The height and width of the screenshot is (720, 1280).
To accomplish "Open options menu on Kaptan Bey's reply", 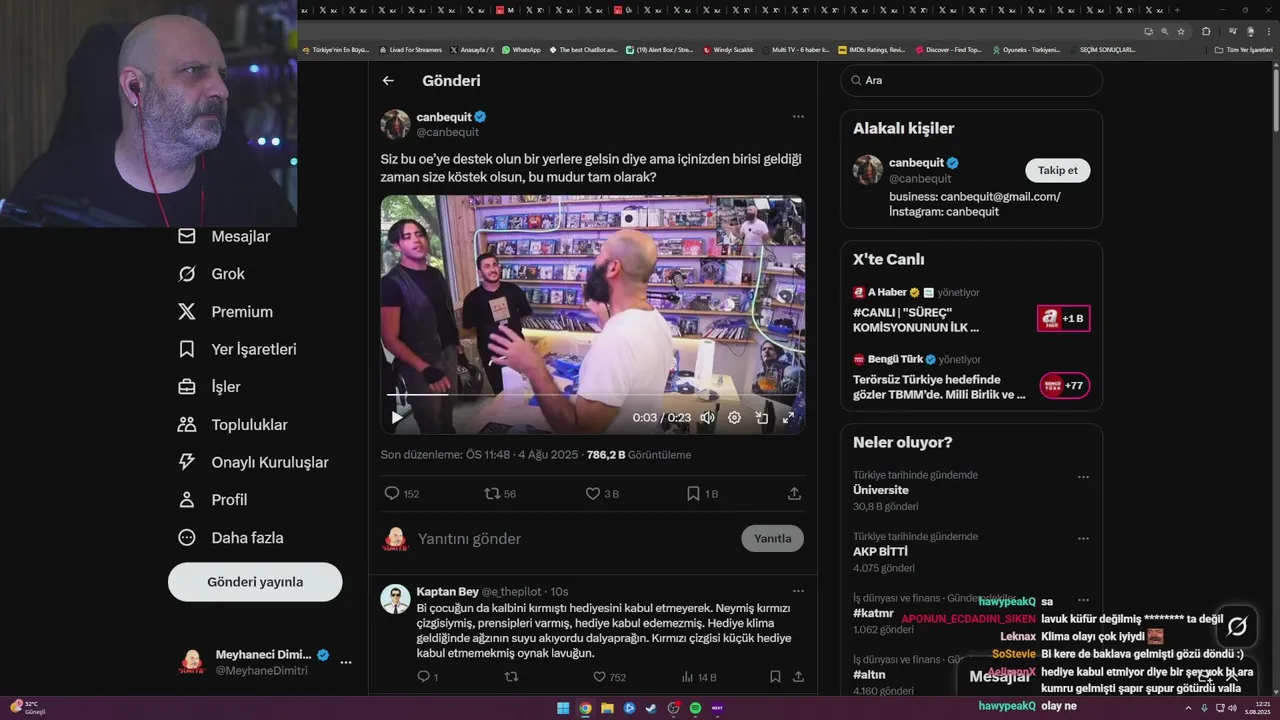I will point(798,591).
